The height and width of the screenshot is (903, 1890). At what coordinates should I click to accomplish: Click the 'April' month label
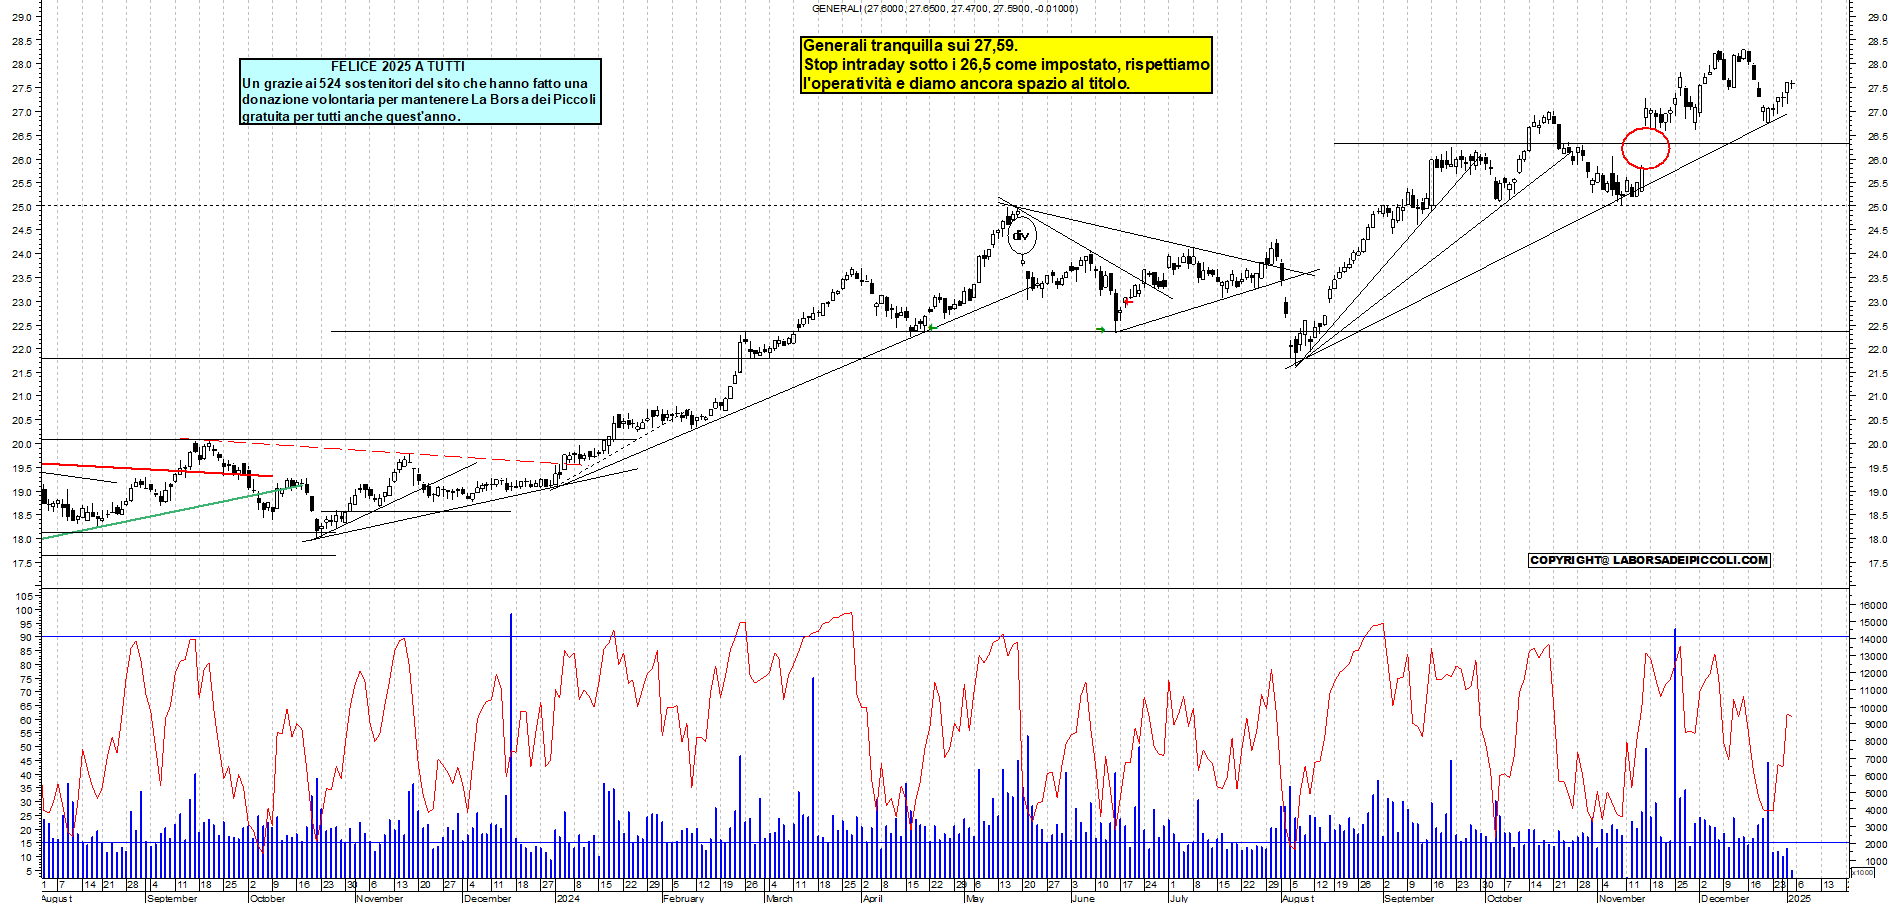pyautogui.click(x=872, y=898)
